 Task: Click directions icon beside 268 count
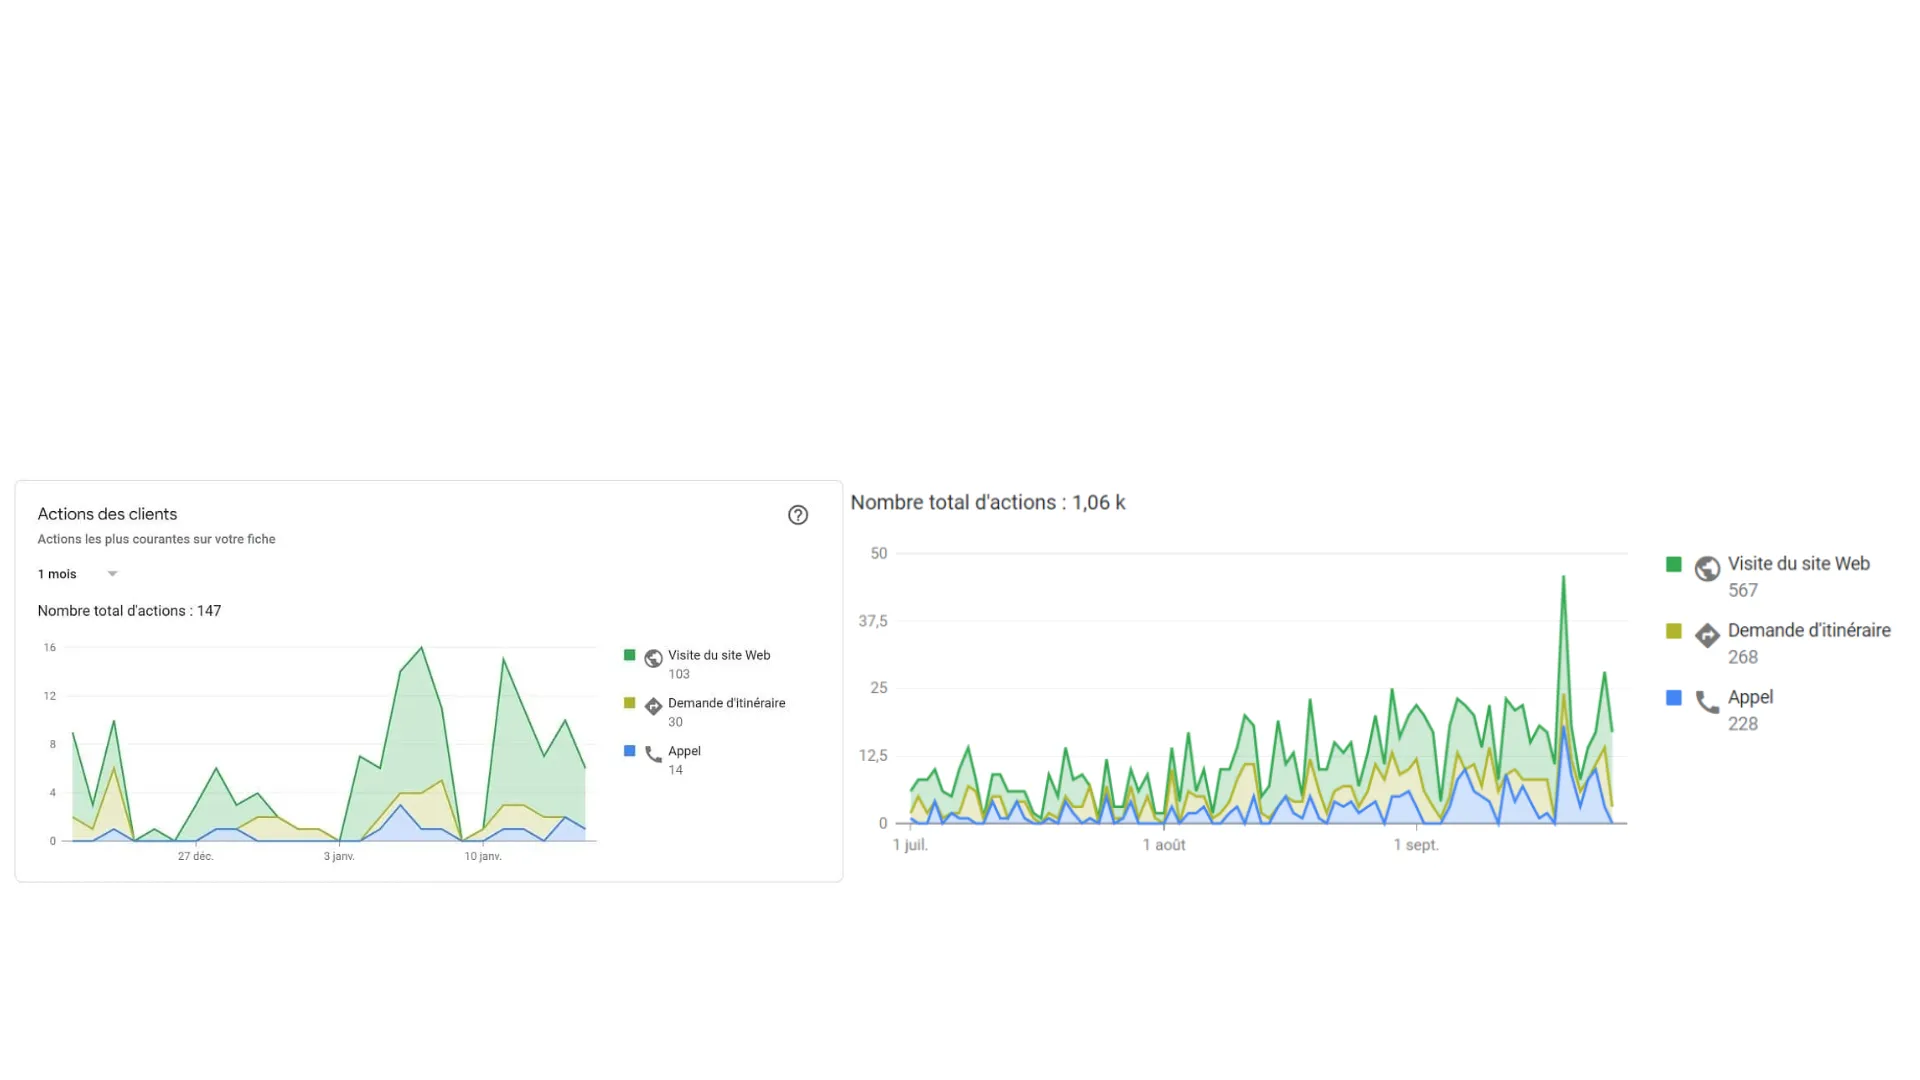coord(1707,635)
